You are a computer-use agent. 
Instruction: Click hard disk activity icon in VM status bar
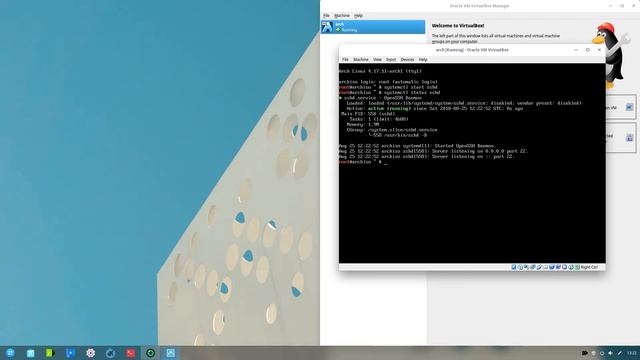[514, 267]
